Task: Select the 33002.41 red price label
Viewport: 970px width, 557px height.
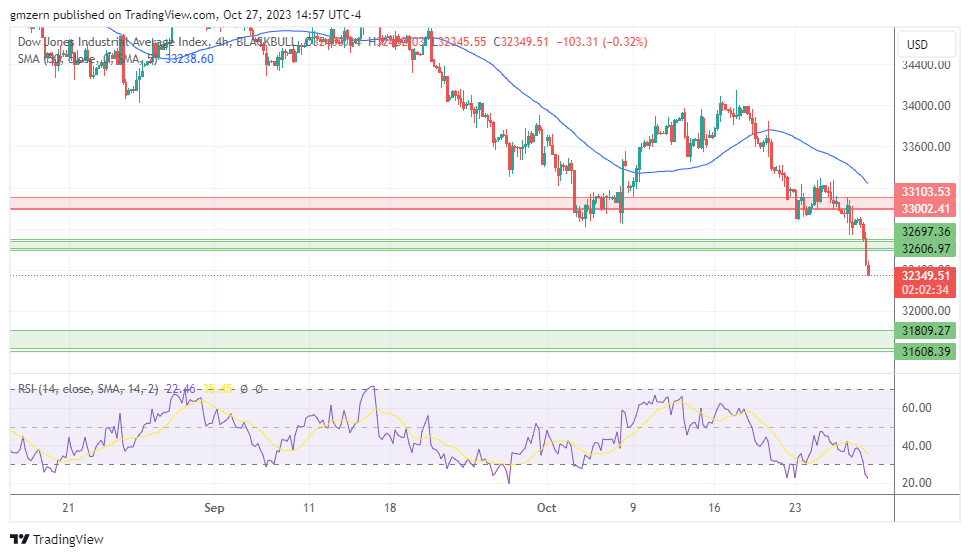Action: click(x=925, y=209)
